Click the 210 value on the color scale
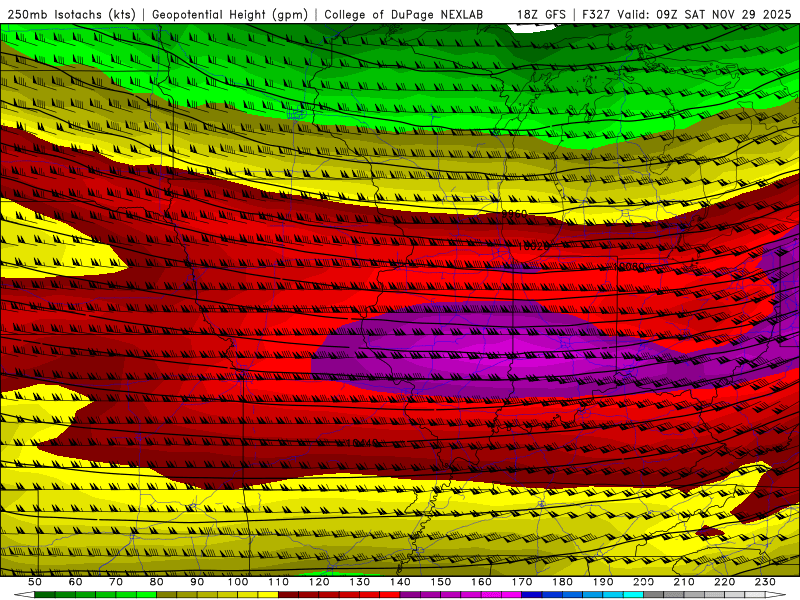This screenshot has width=800, height=600. pyautogui.click(x=684, y=582)
